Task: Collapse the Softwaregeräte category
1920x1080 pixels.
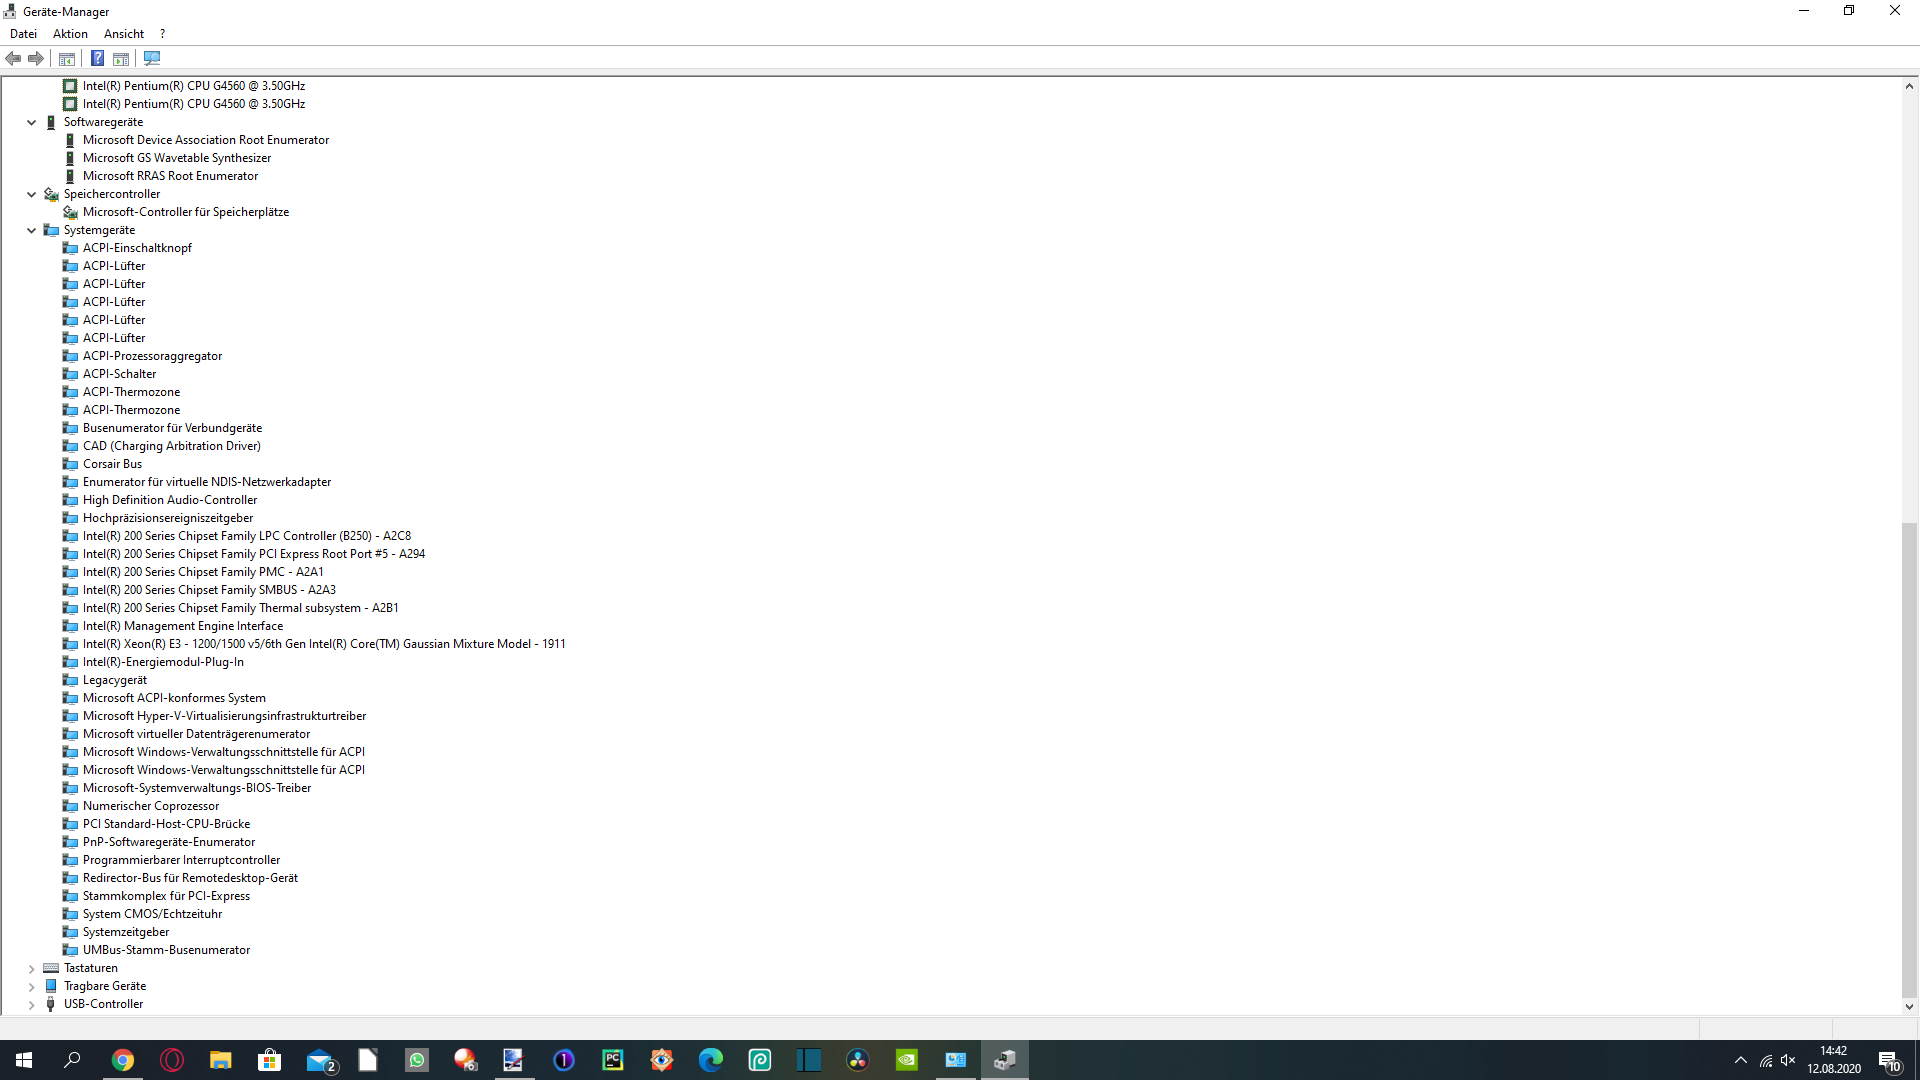Action: click(31, 122)
